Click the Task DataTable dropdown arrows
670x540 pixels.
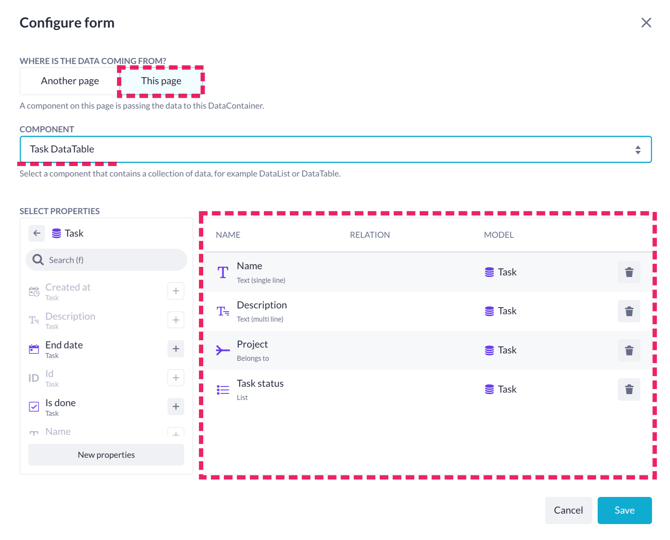638,150
